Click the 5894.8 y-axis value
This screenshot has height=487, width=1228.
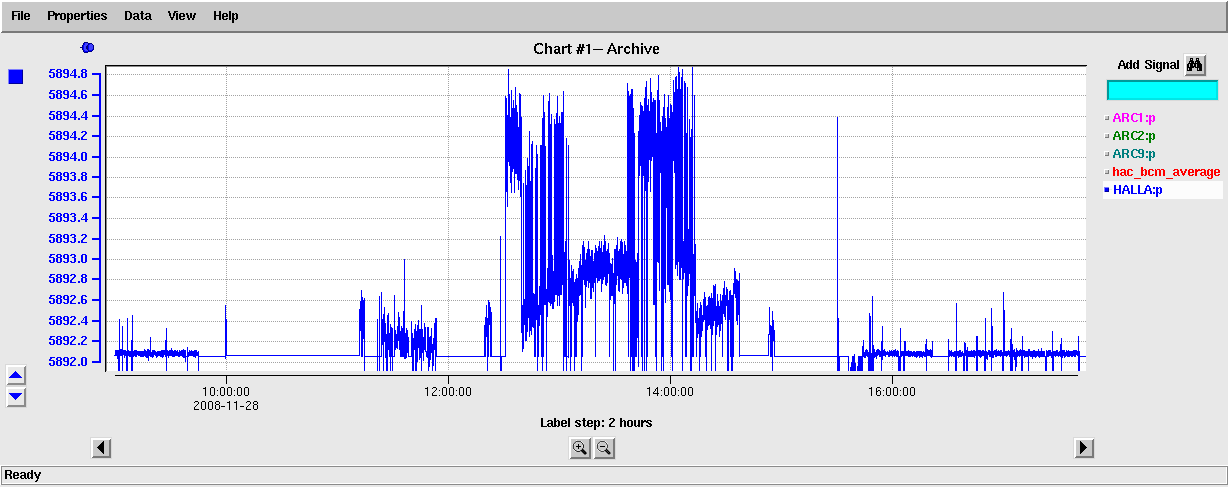pos(68,74)
